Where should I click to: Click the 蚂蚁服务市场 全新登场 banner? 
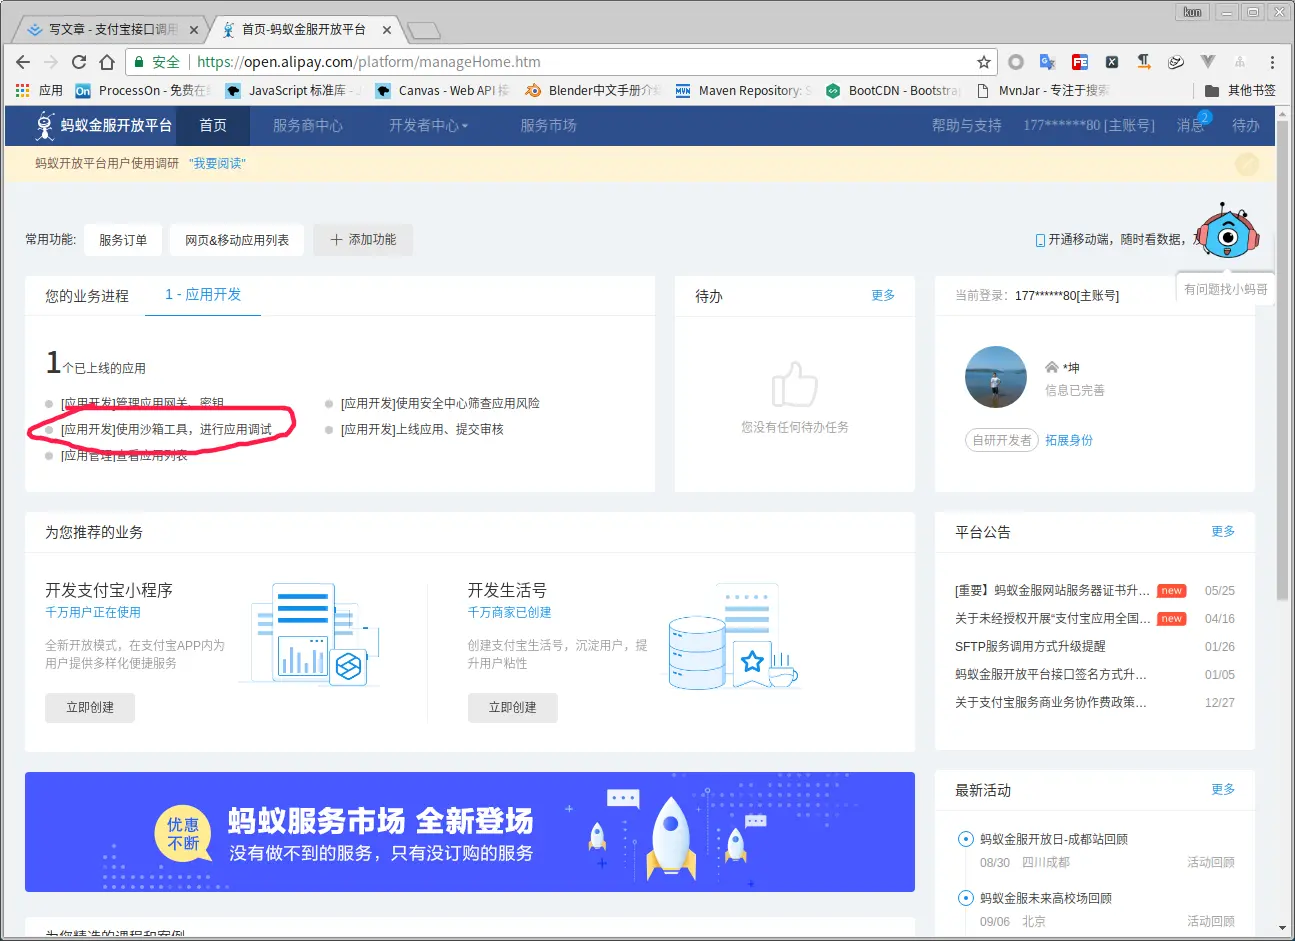(x=470, y=832)
